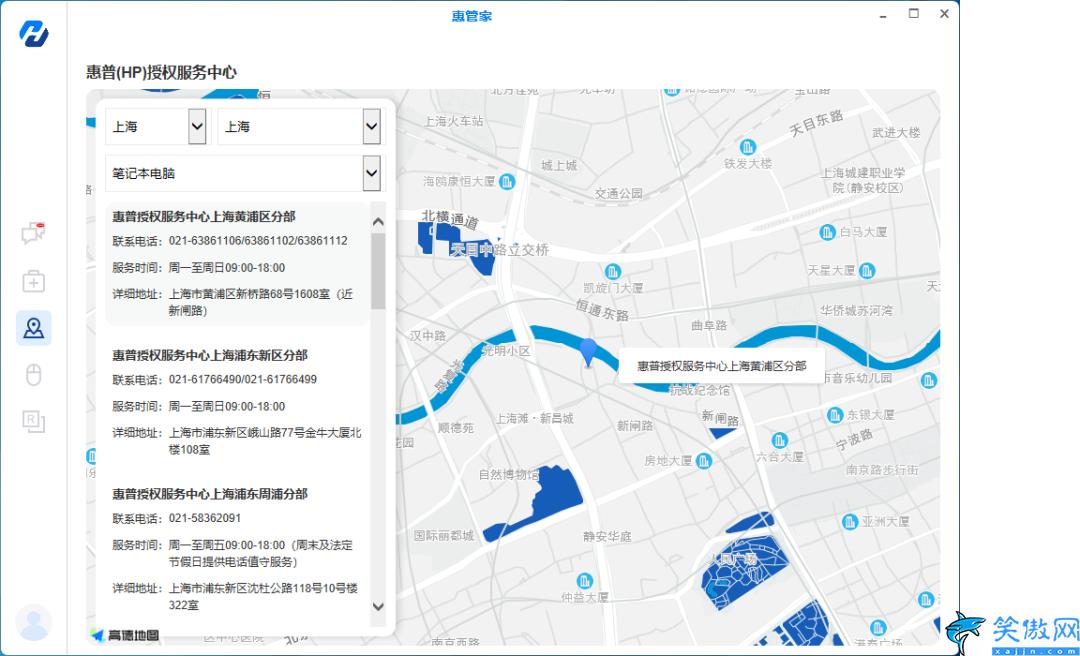Click the service list scroll-up arrow
Image resolution: width=1080 pixels, height=656 pixels.
377,222
